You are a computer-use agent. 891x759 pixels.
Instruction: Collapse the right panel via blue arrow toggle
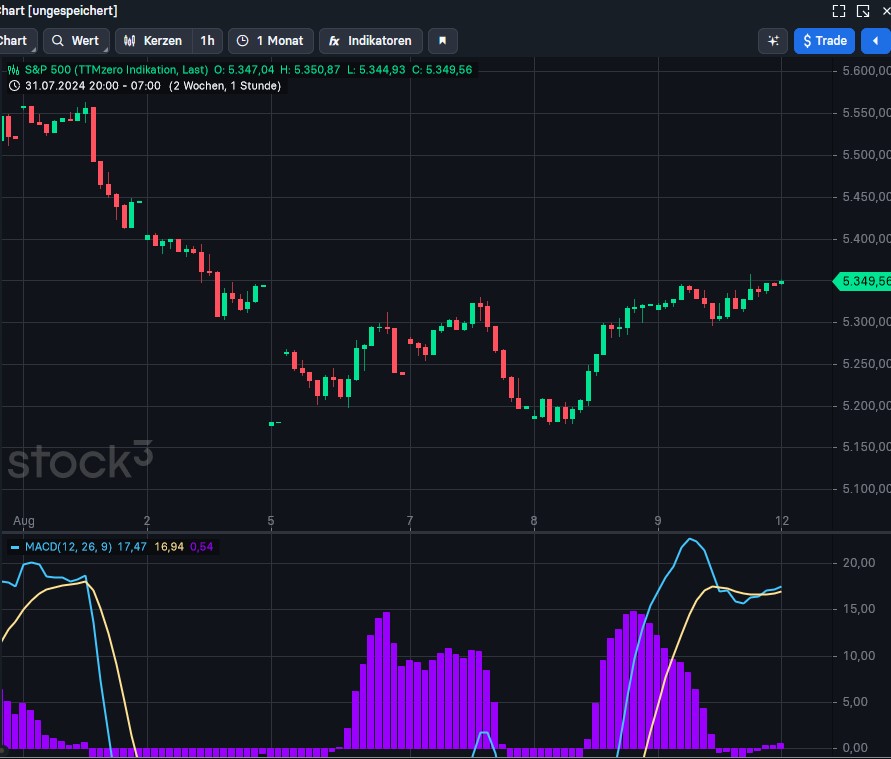[x=878, y=41]
